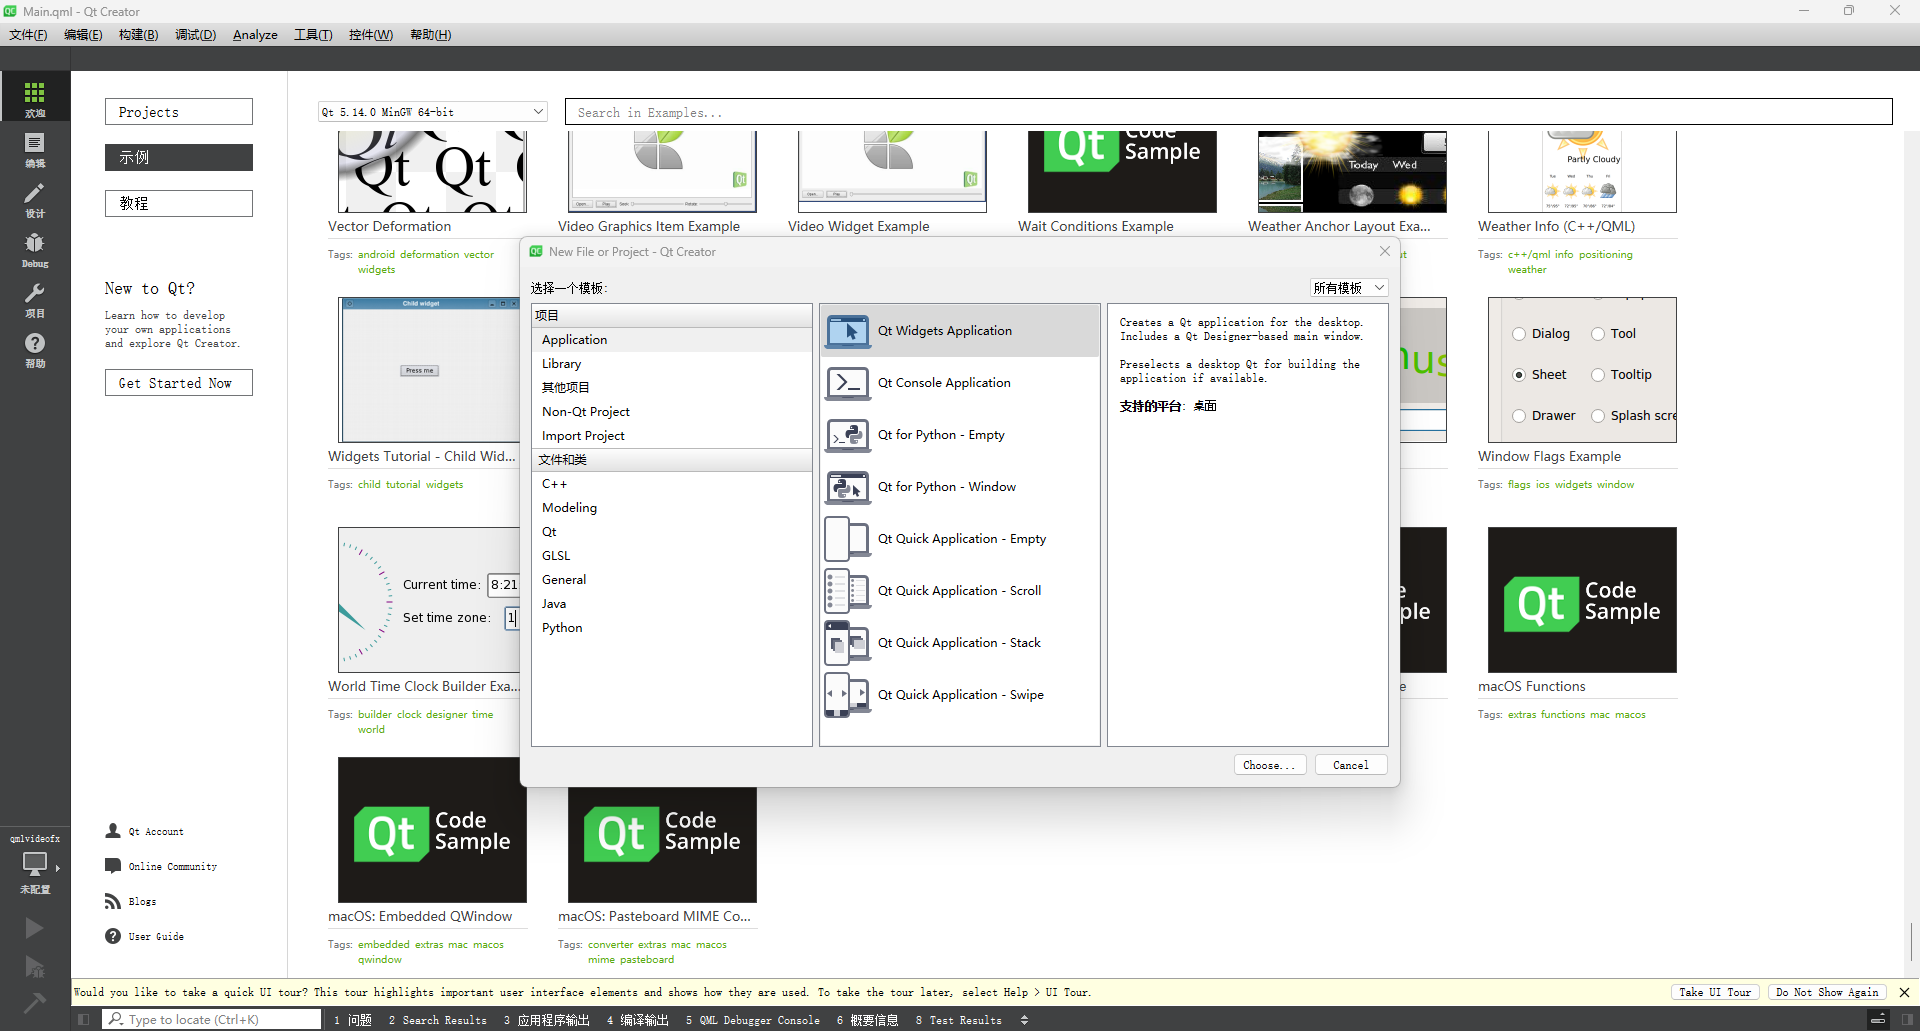Open the Help mode icon

pos(35,347)
